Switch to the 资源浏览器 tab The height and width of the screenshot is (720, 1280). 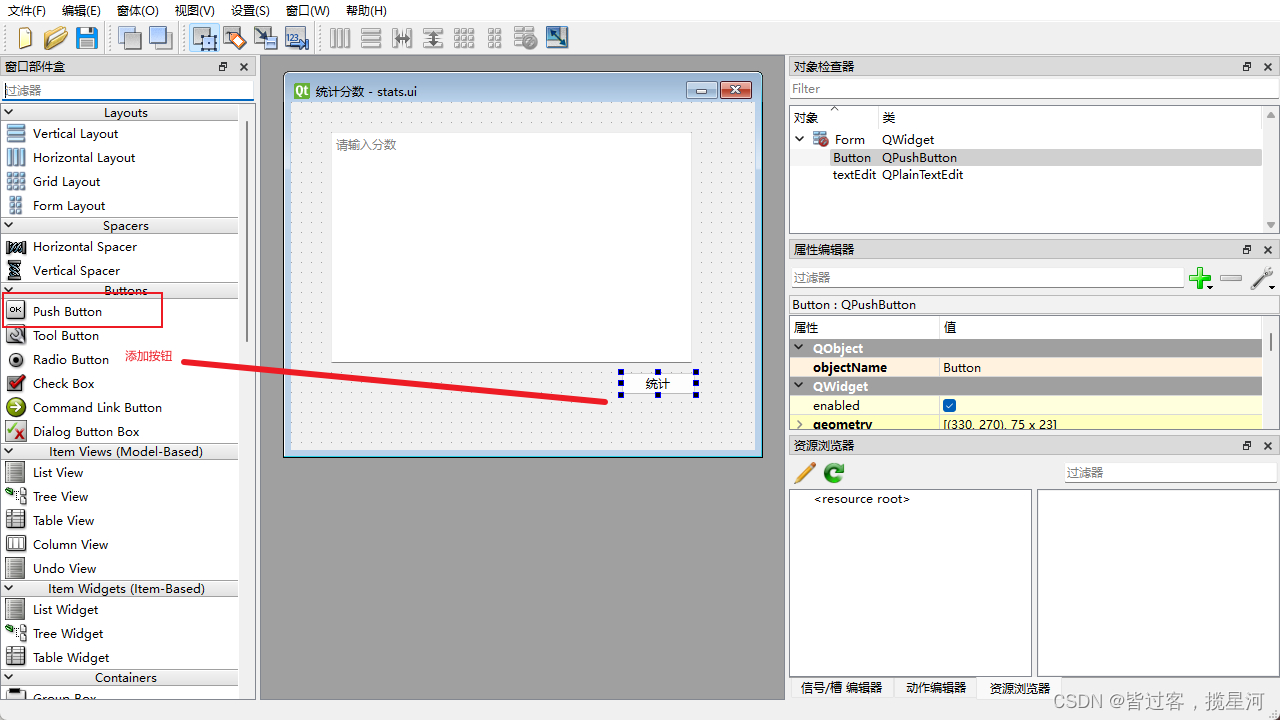pos(1019,688)
